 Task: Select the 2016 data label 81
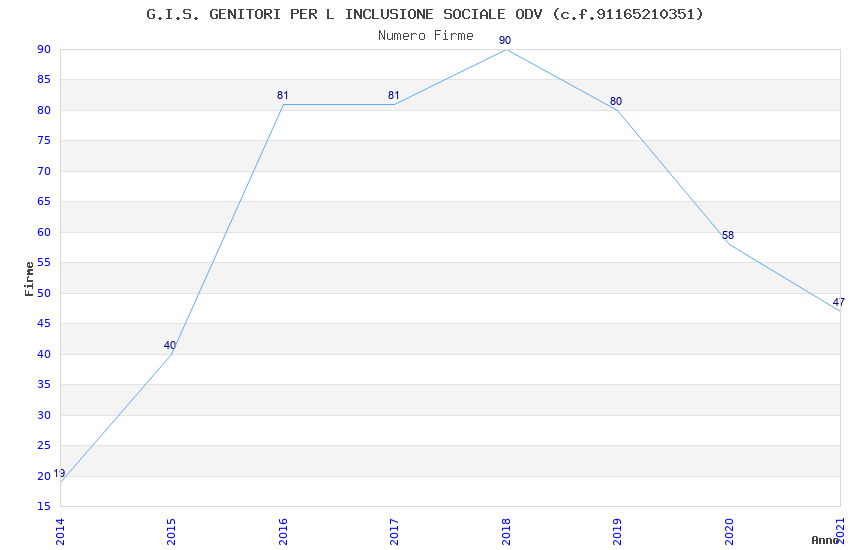pyautogui.click(x=283, y=95)
